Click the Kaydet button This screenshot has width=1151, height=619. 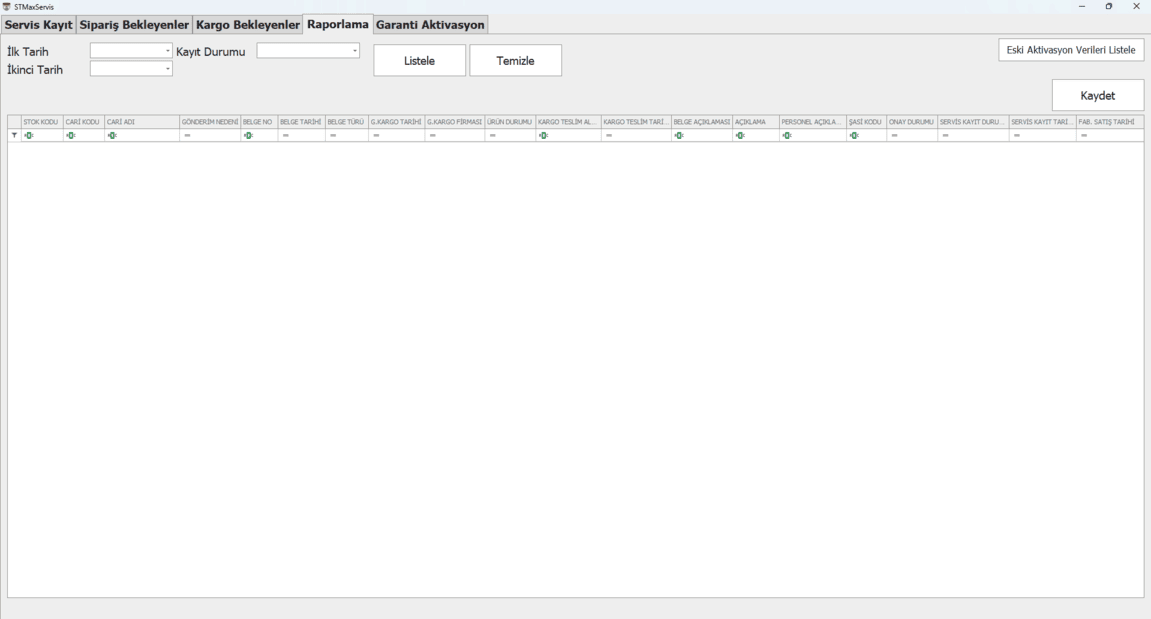point(1097,95)
